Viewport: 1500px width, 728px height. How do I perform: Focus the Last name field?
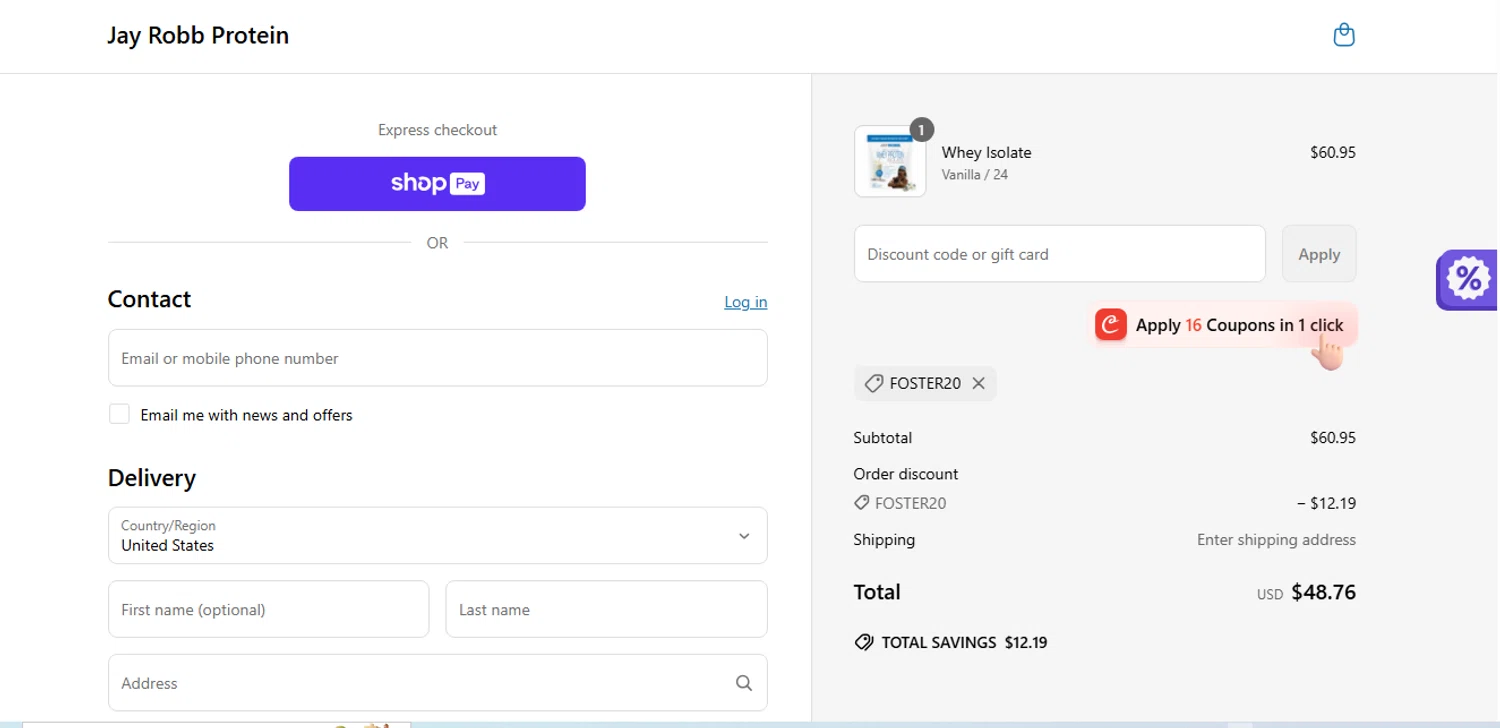(606, 609)
